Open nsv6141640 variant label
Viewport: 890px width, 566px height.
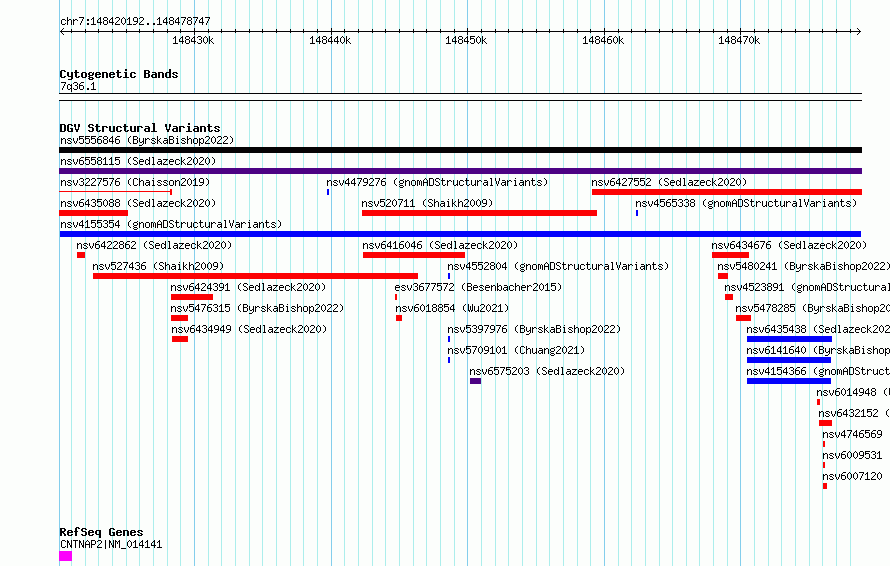click(x=818, y=350)
